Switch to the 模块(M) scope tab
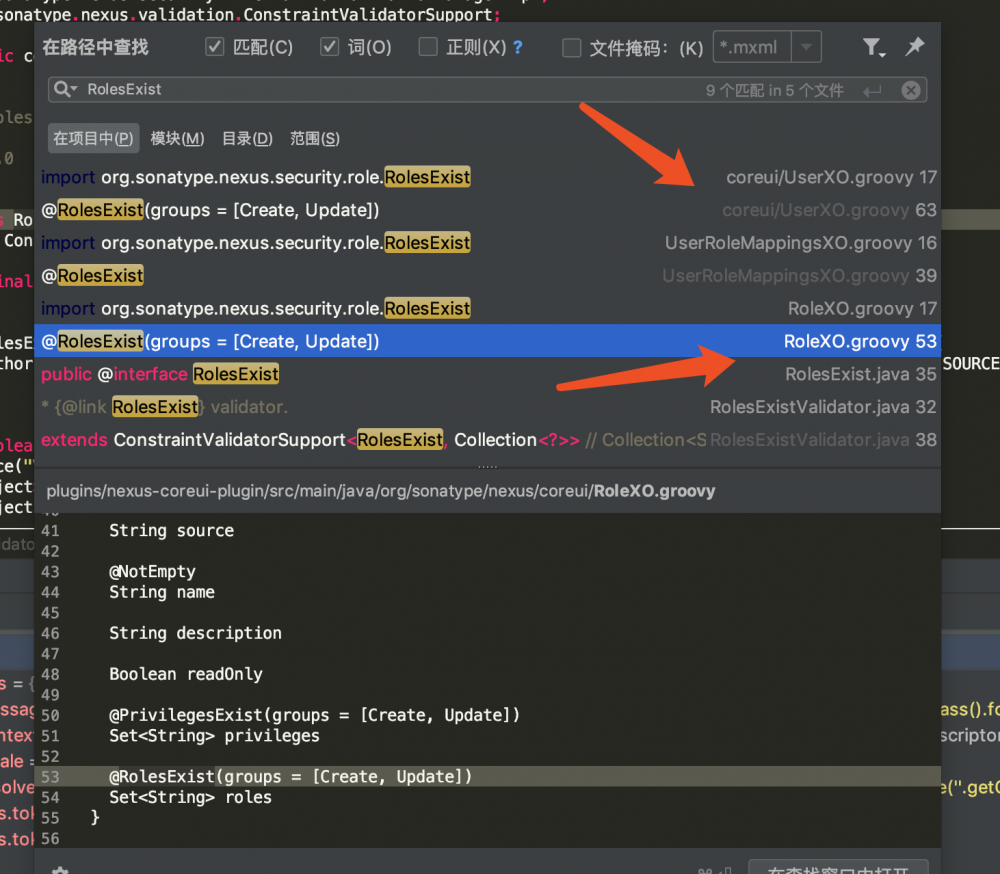 (176, 138)
